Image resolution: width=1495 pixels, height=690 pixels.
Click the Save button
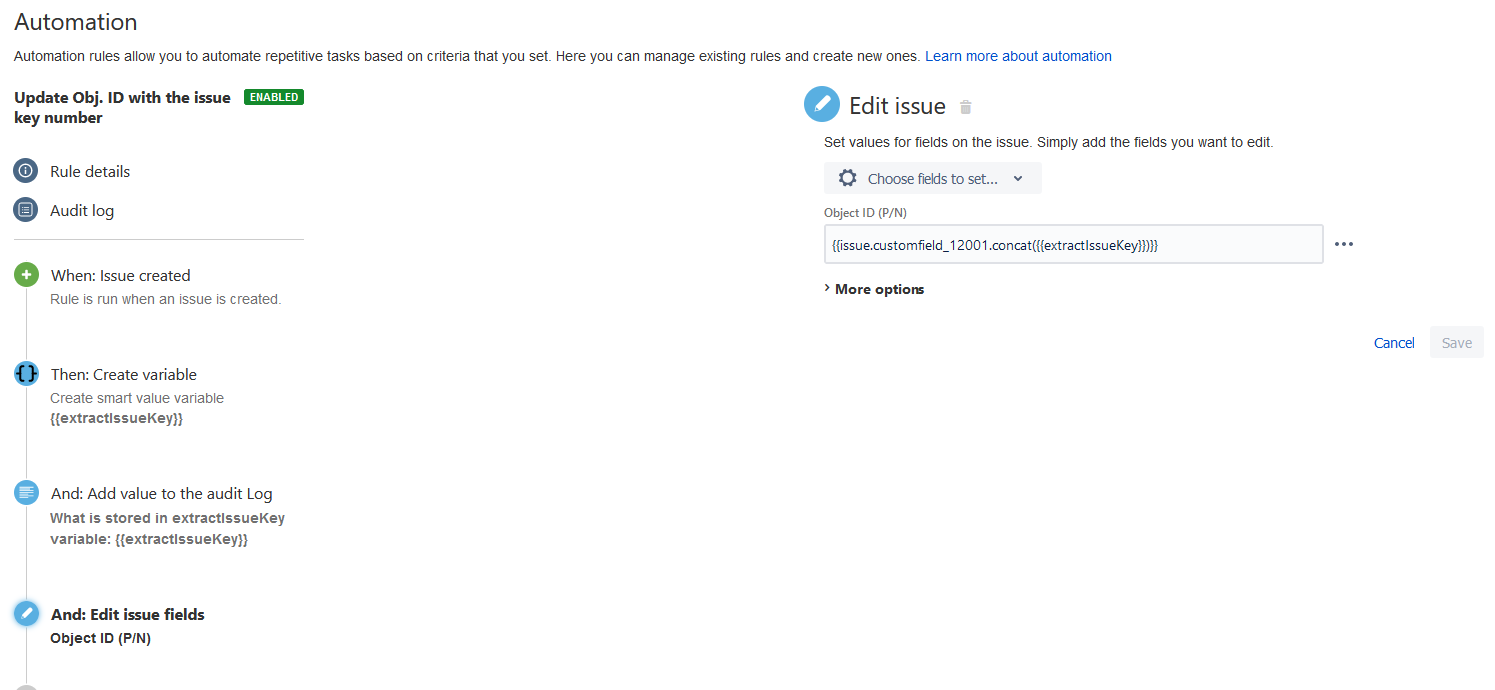[1457, 342]
